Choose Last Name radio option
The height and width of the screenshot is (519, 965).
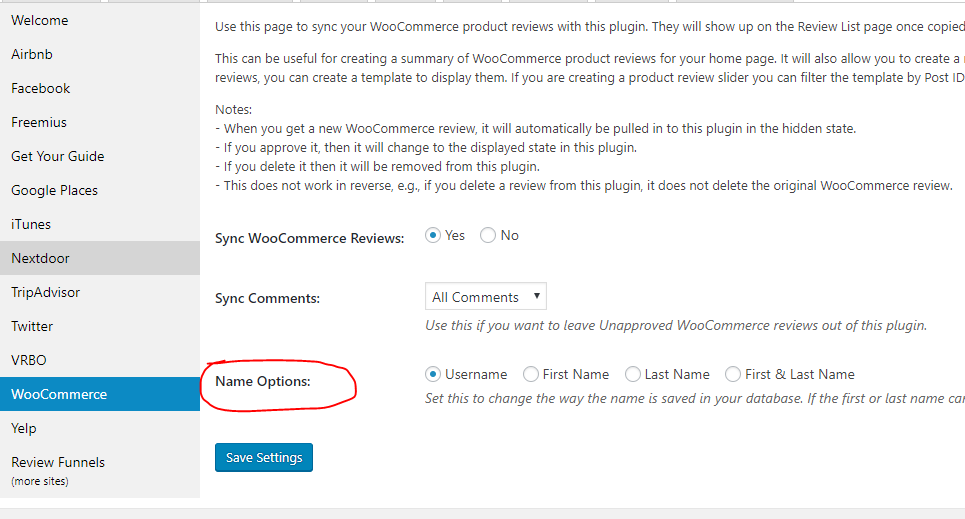pos(633,374)
